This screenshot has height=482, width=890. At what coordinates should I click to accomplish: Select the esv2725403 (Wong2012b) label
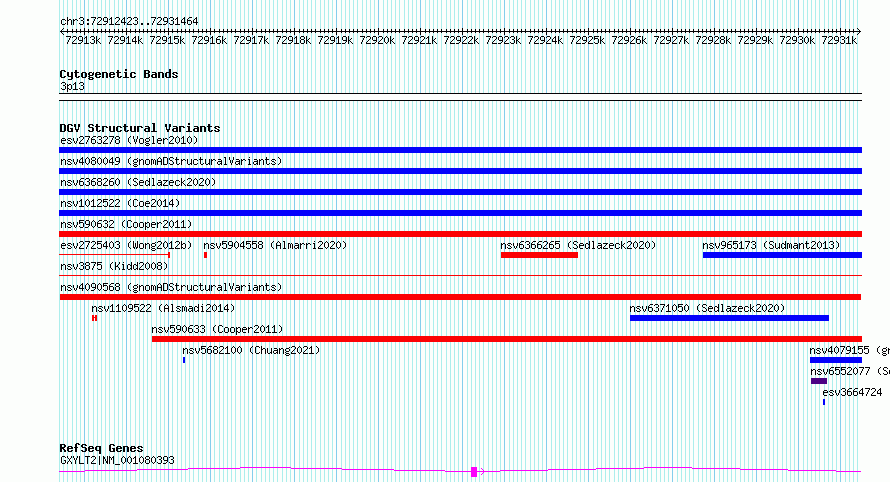pos(126,245)
